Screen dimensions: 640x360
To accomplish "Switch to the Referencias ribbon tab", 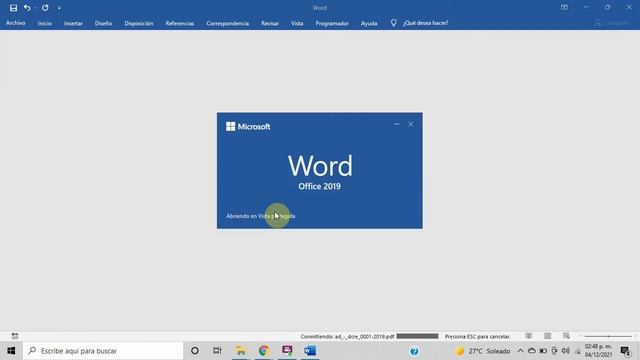I will pyautogui.click(x=180, y=23).
